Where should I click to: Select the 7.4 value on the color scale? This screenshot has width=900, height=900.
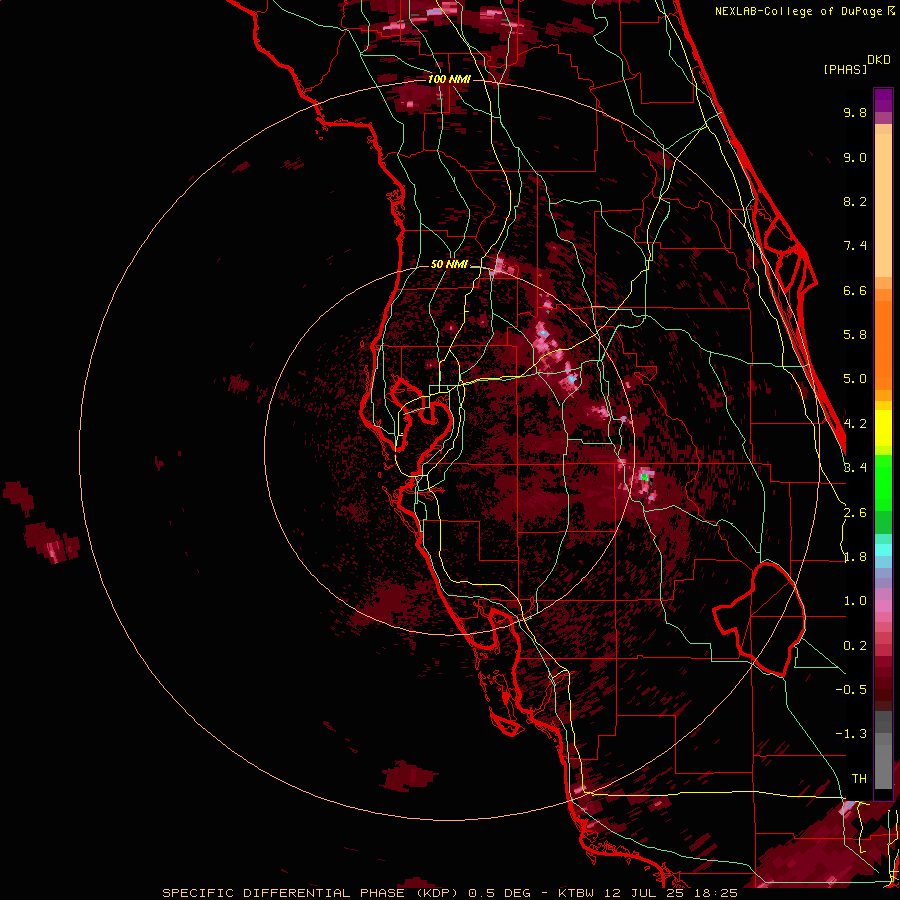(855, 246)
